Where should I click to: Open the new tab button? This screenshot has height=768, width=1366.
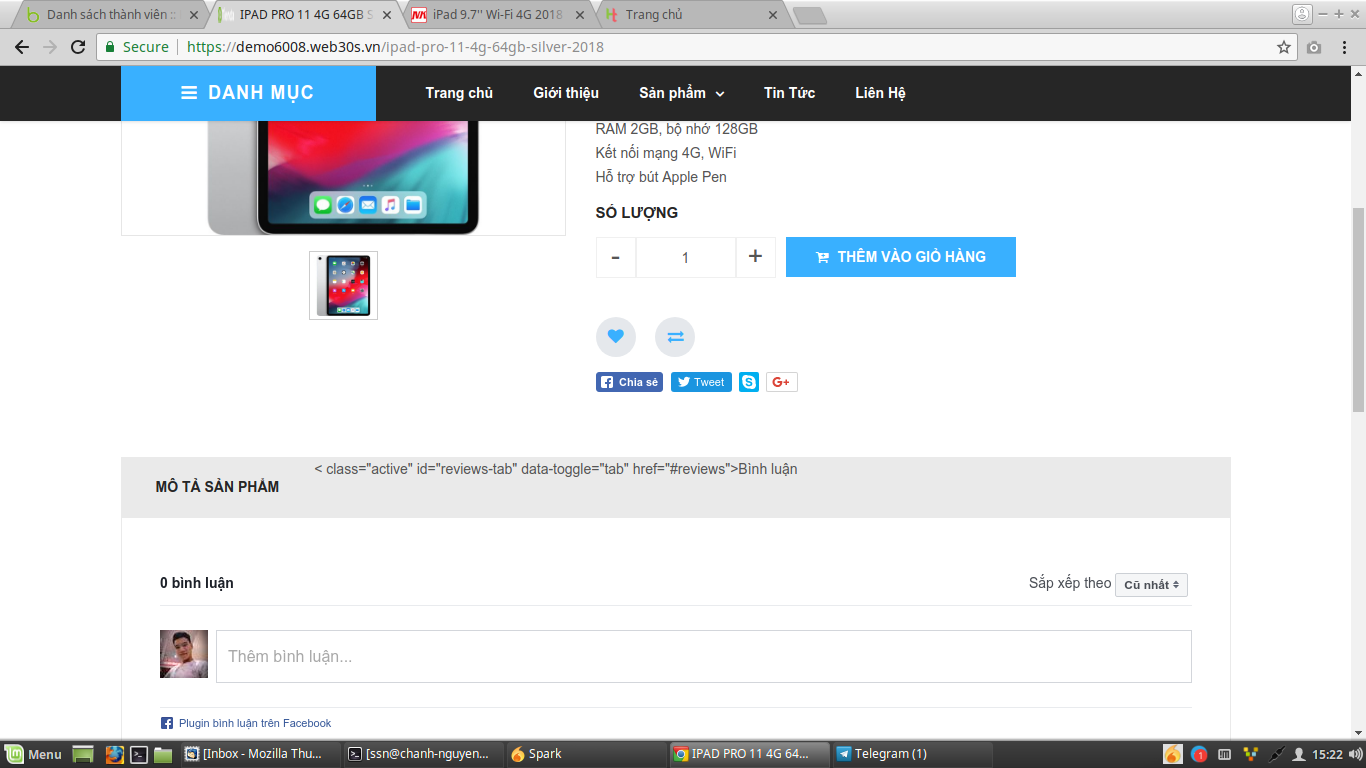pyautogui.click(x=809, y=15)
